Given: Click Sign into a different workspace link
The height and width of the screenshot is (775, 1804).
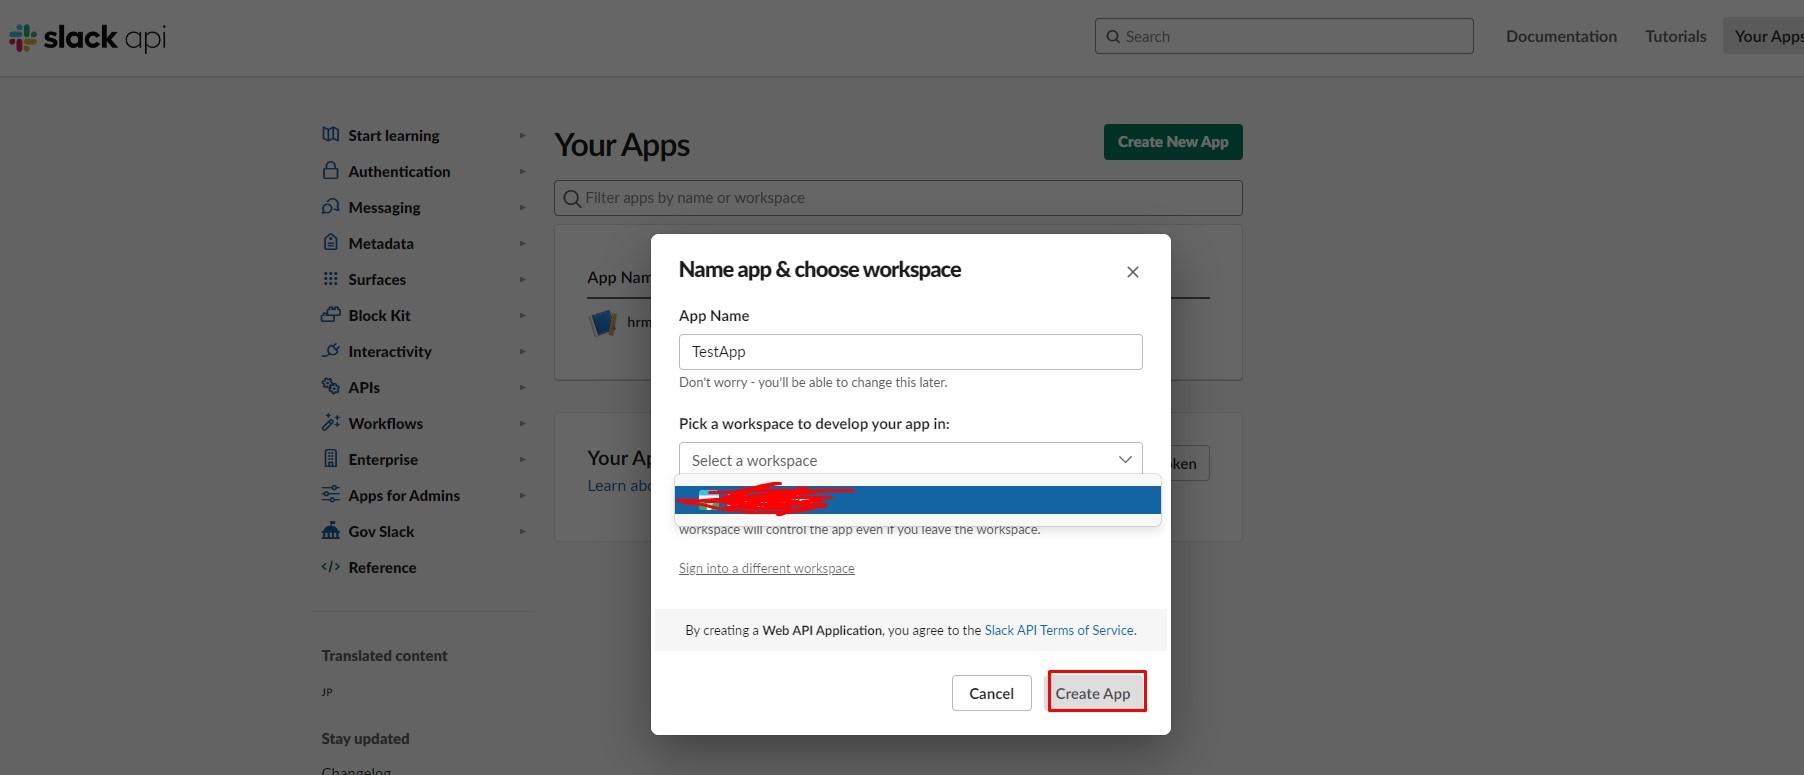Looking at the screenshot, I should (766, 568).
